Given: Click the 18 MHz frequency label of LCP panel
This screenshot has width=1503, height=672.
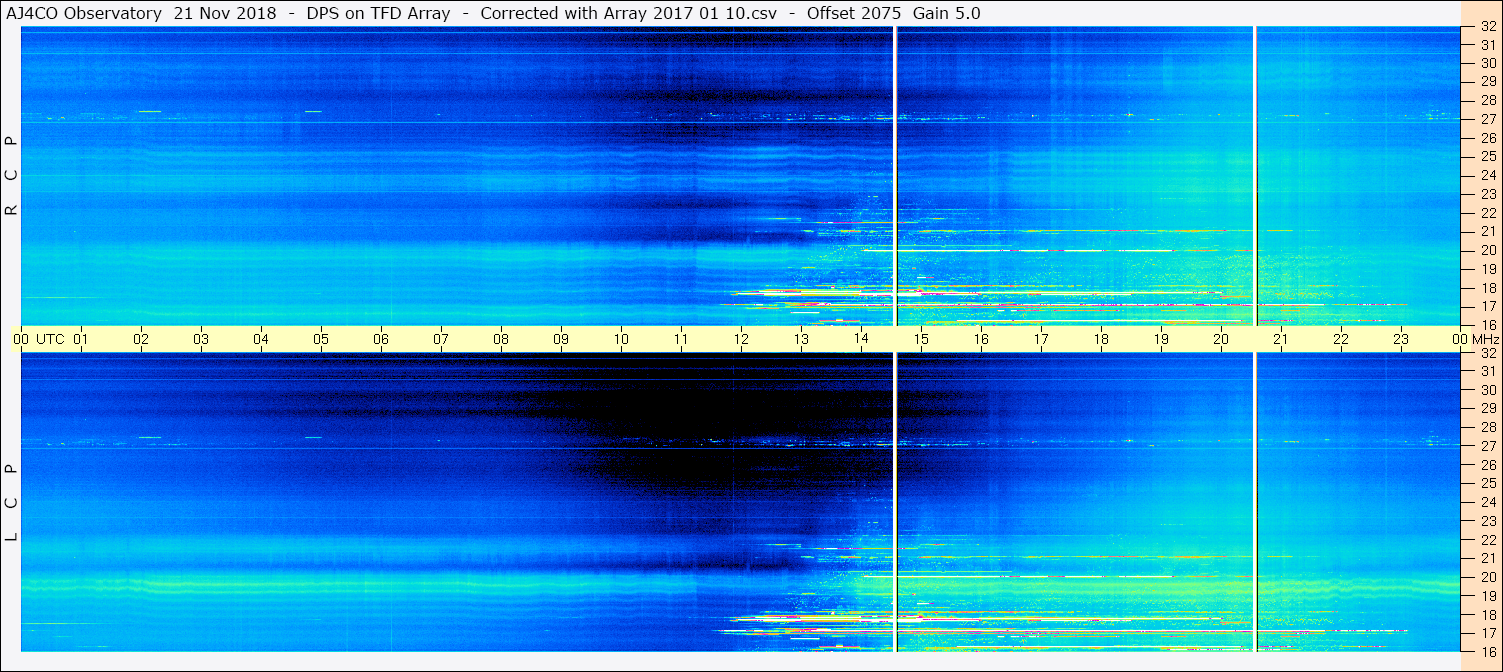Looking at the screenshot, I should tap(1487, 615).
